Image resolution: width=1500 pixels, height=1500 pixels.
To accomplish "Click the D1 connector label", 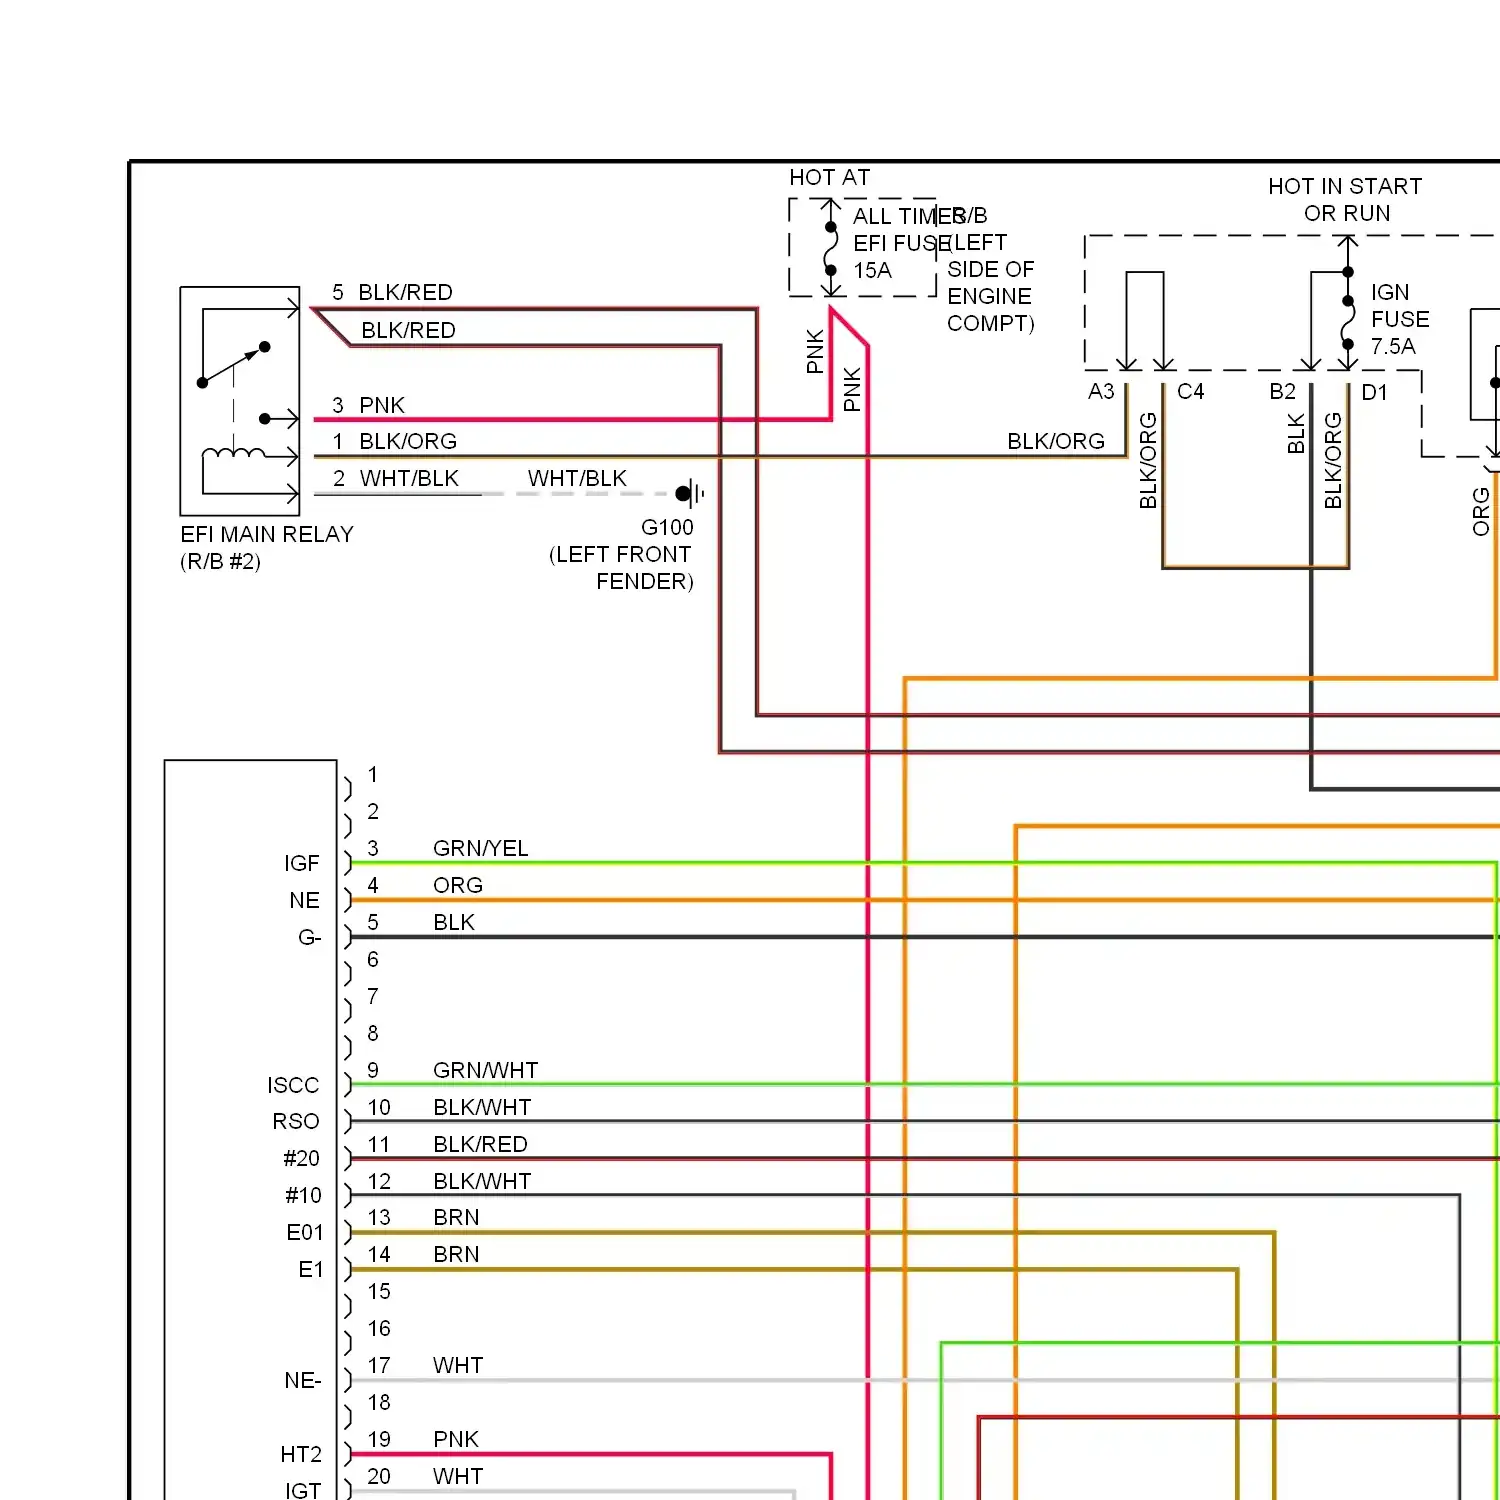I will (1375, 392).
